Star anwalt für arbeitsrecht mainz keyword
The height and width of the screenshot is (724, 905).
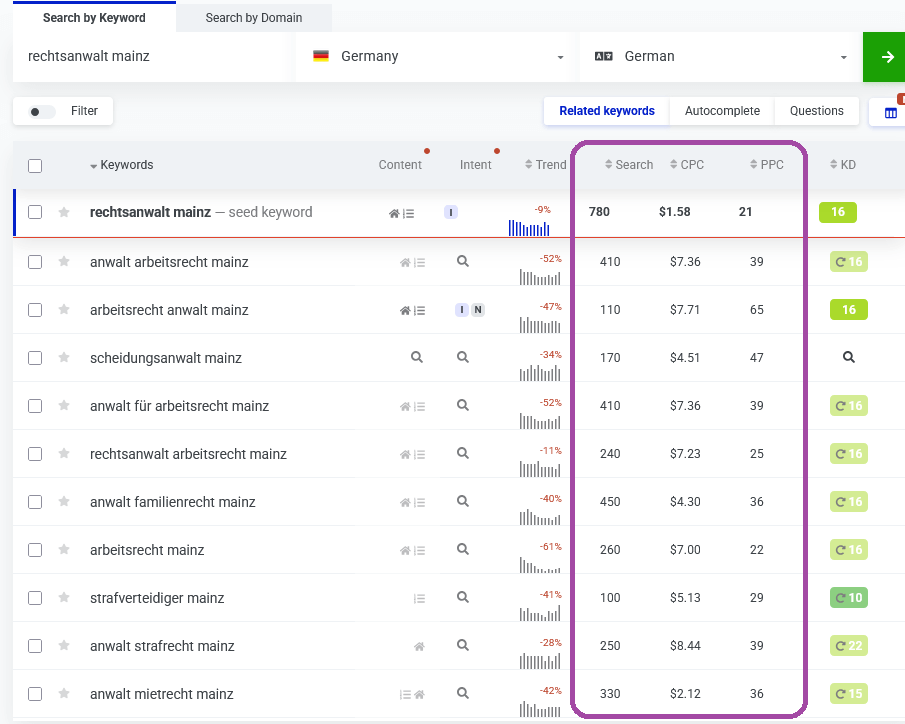click(x=64, y=405)
